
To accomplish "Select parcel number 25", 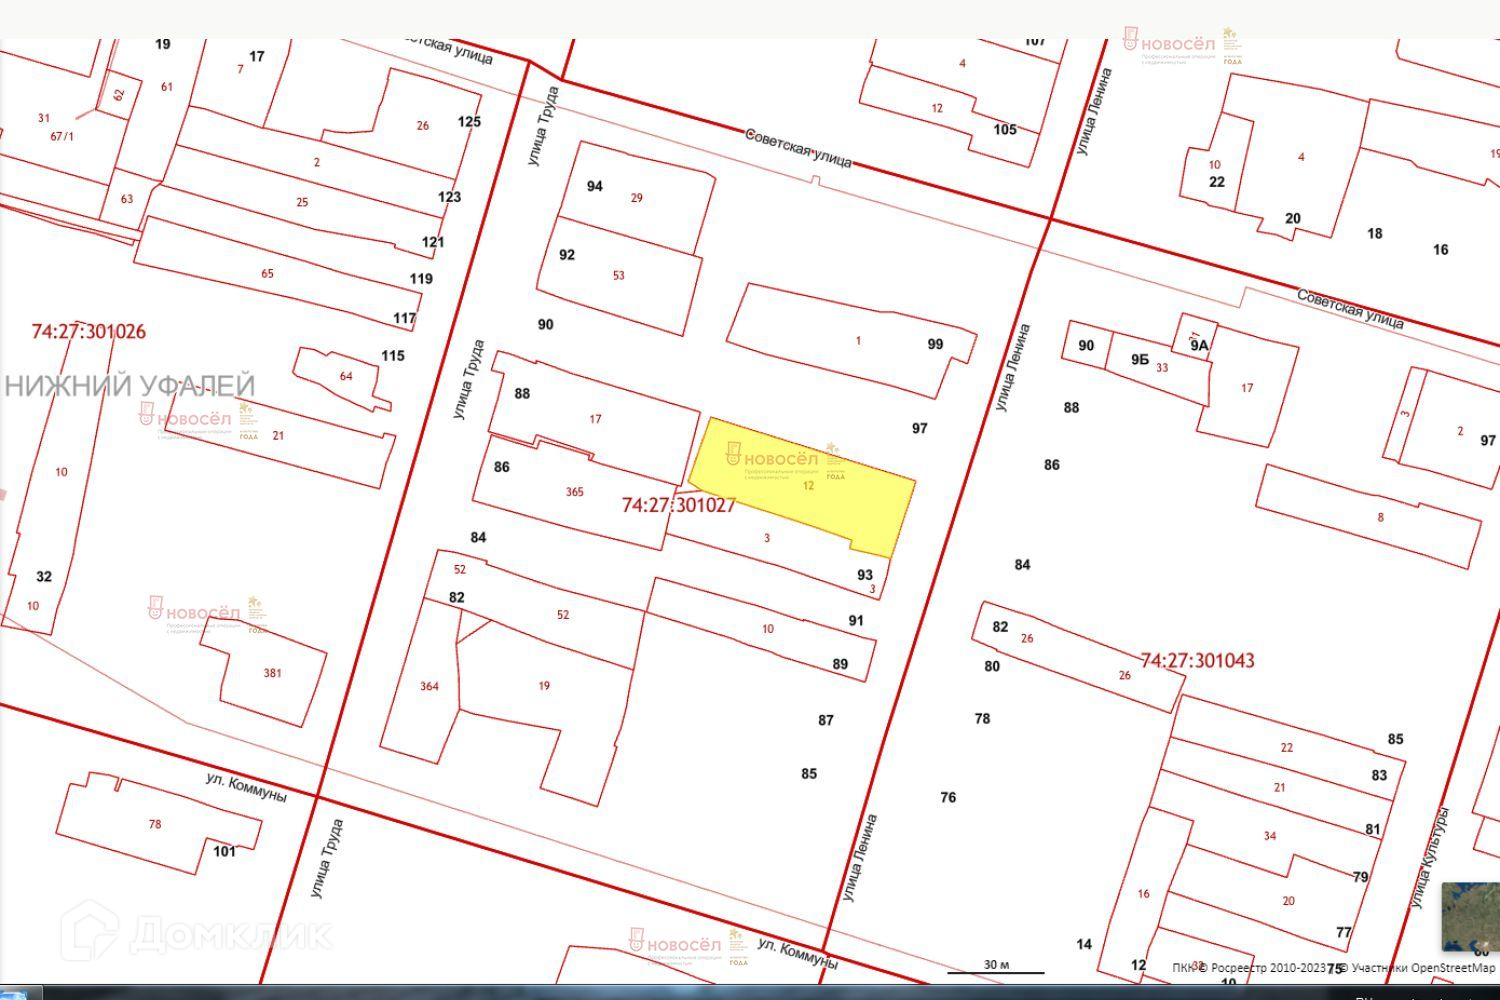I will 302,202.
